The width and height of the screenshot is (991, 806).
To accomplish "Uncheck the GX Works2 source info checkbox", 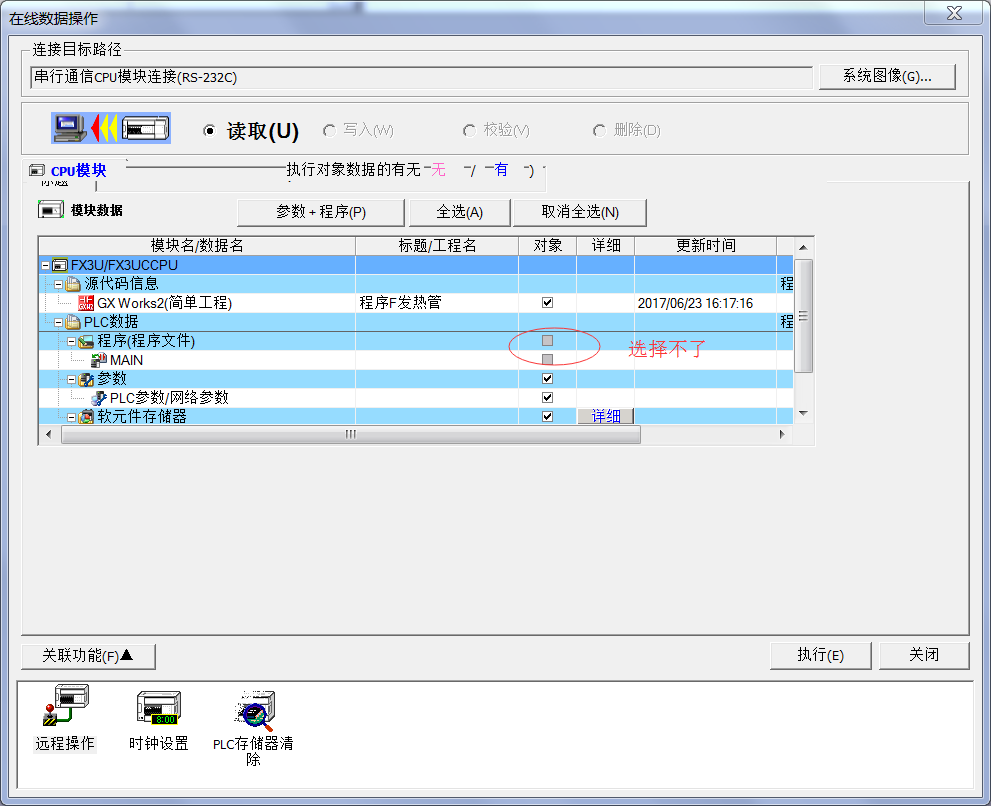I will point(547,303).
